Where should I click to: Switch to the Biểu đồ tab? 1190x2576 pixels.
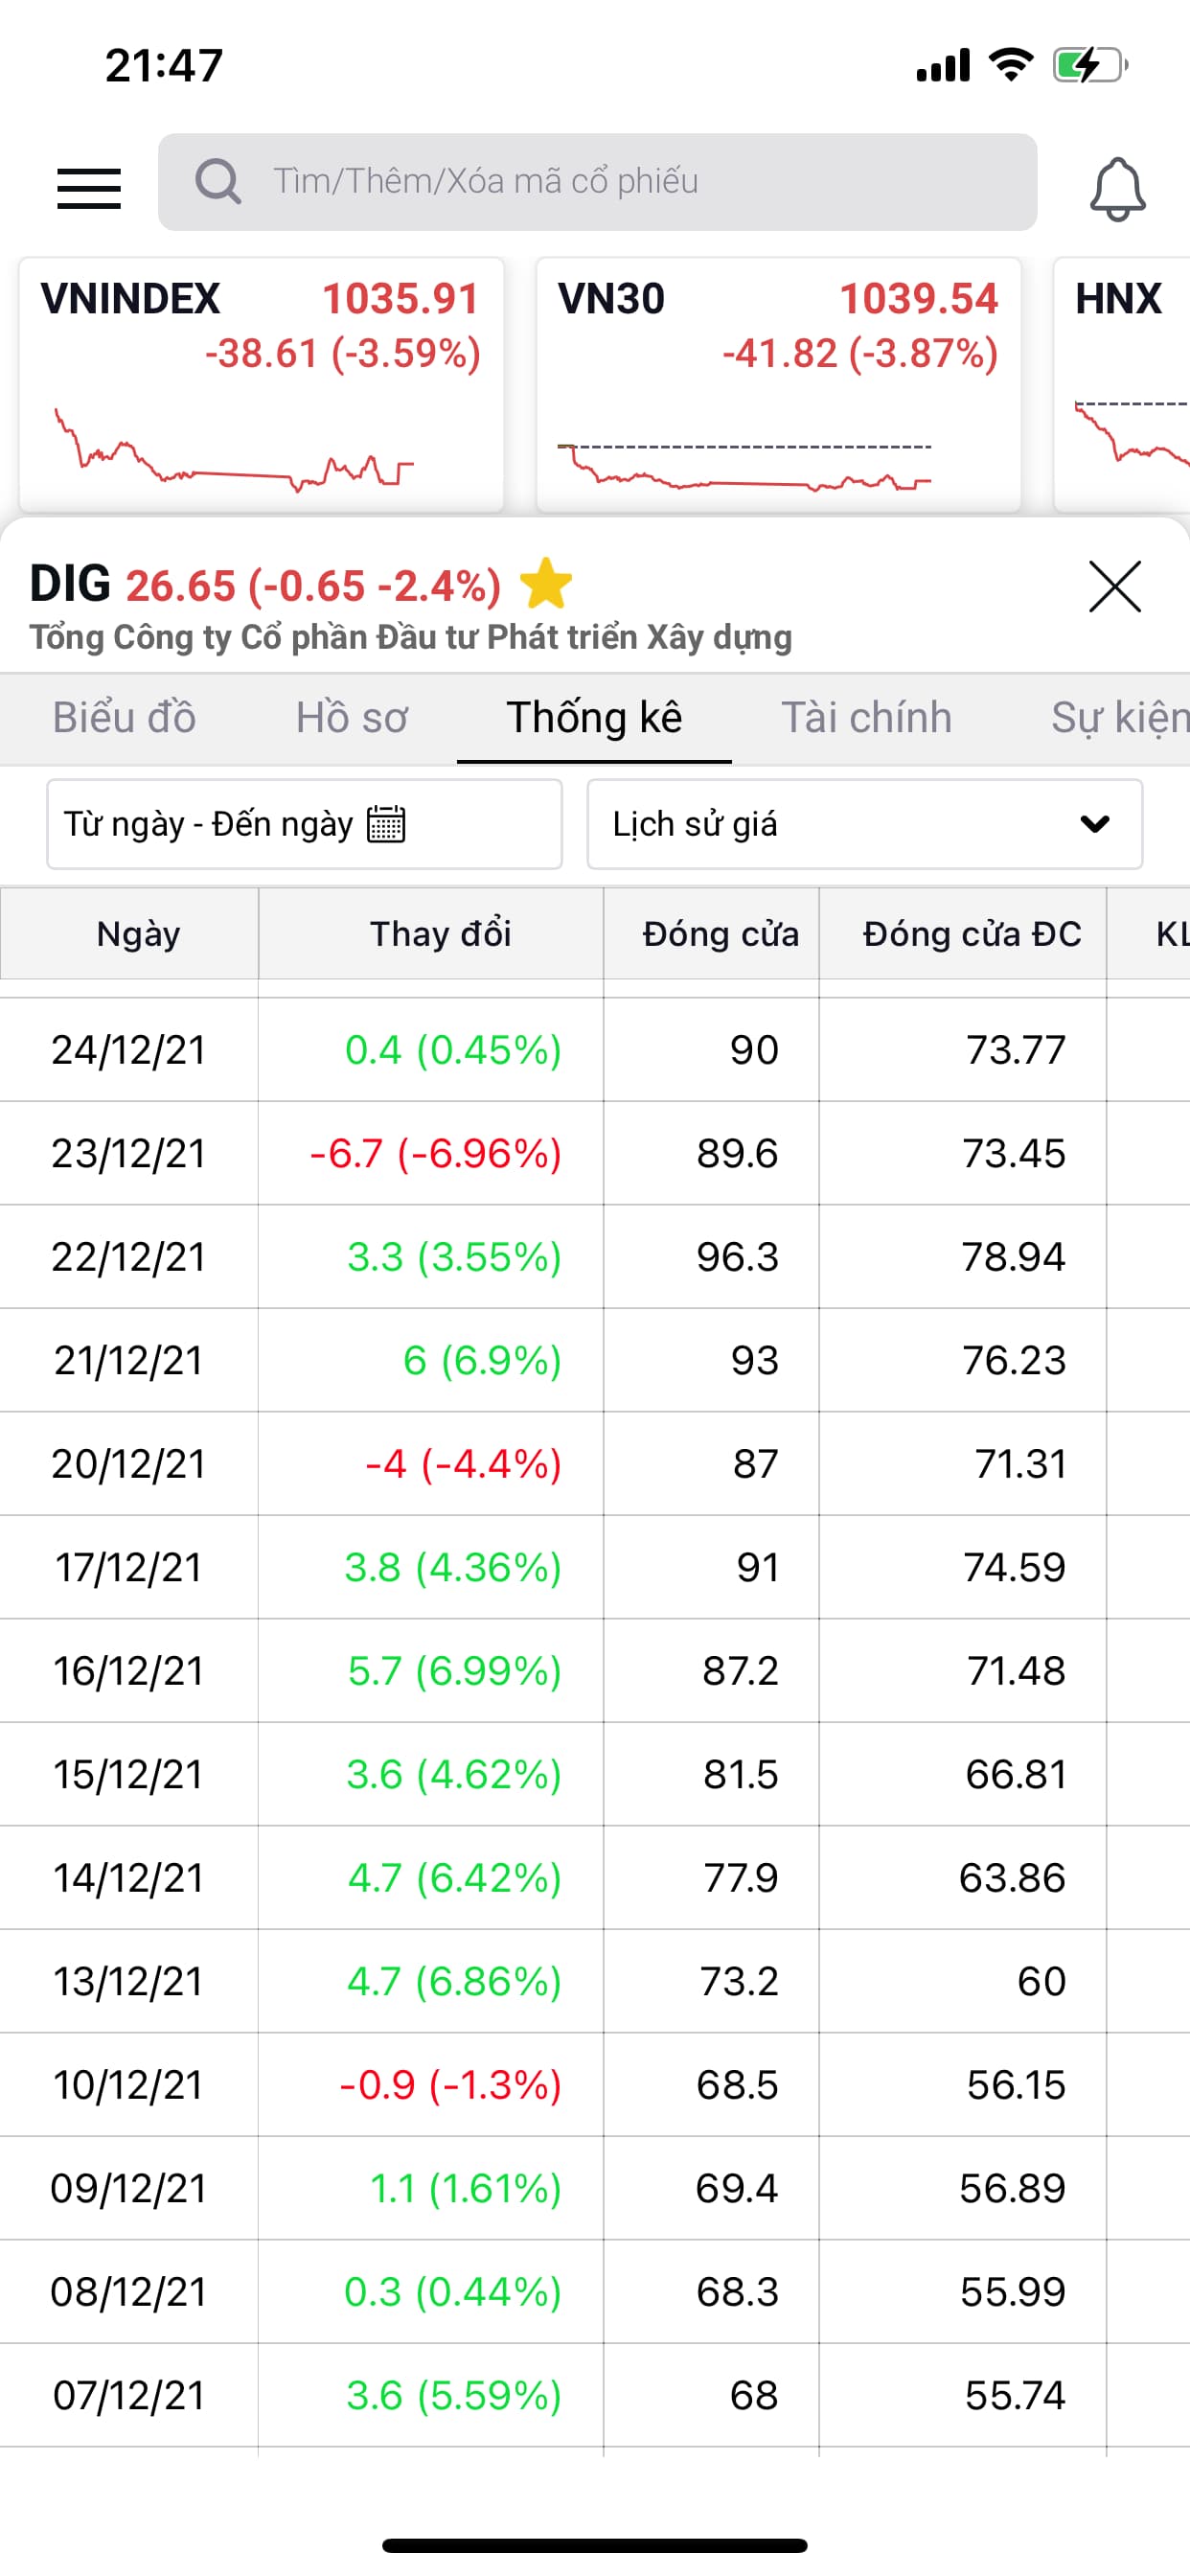pos(124,718)
